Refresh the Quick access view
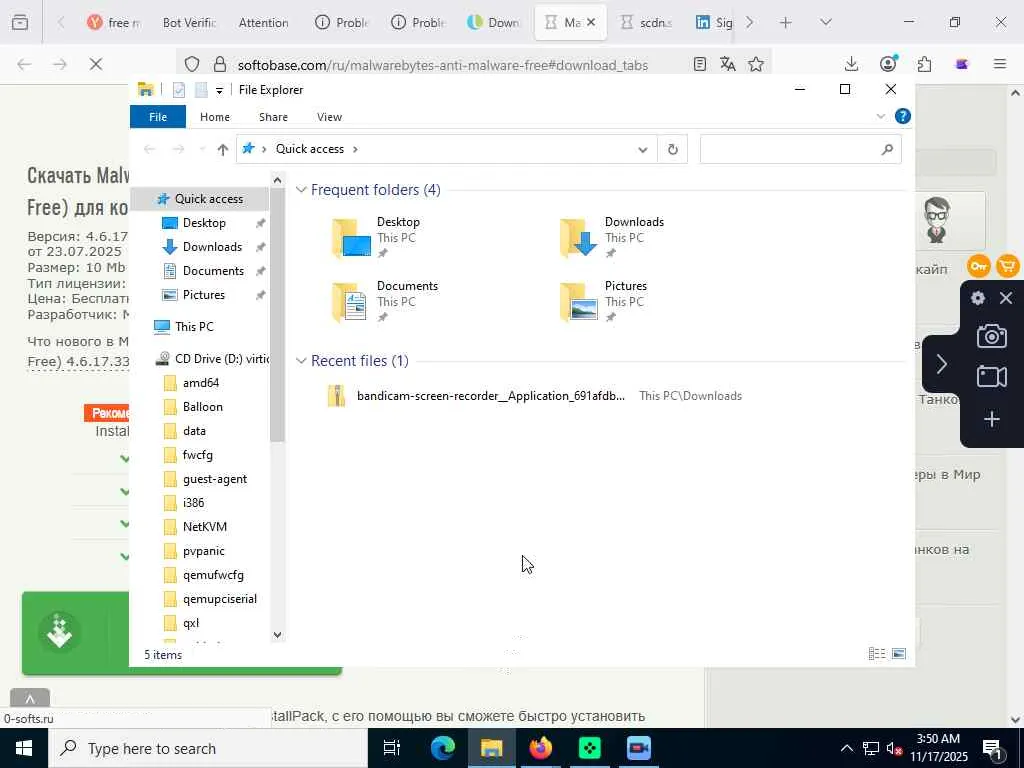Image resolution: width=1024 pixels, height=768 pixels. click(x=673, y=150)
